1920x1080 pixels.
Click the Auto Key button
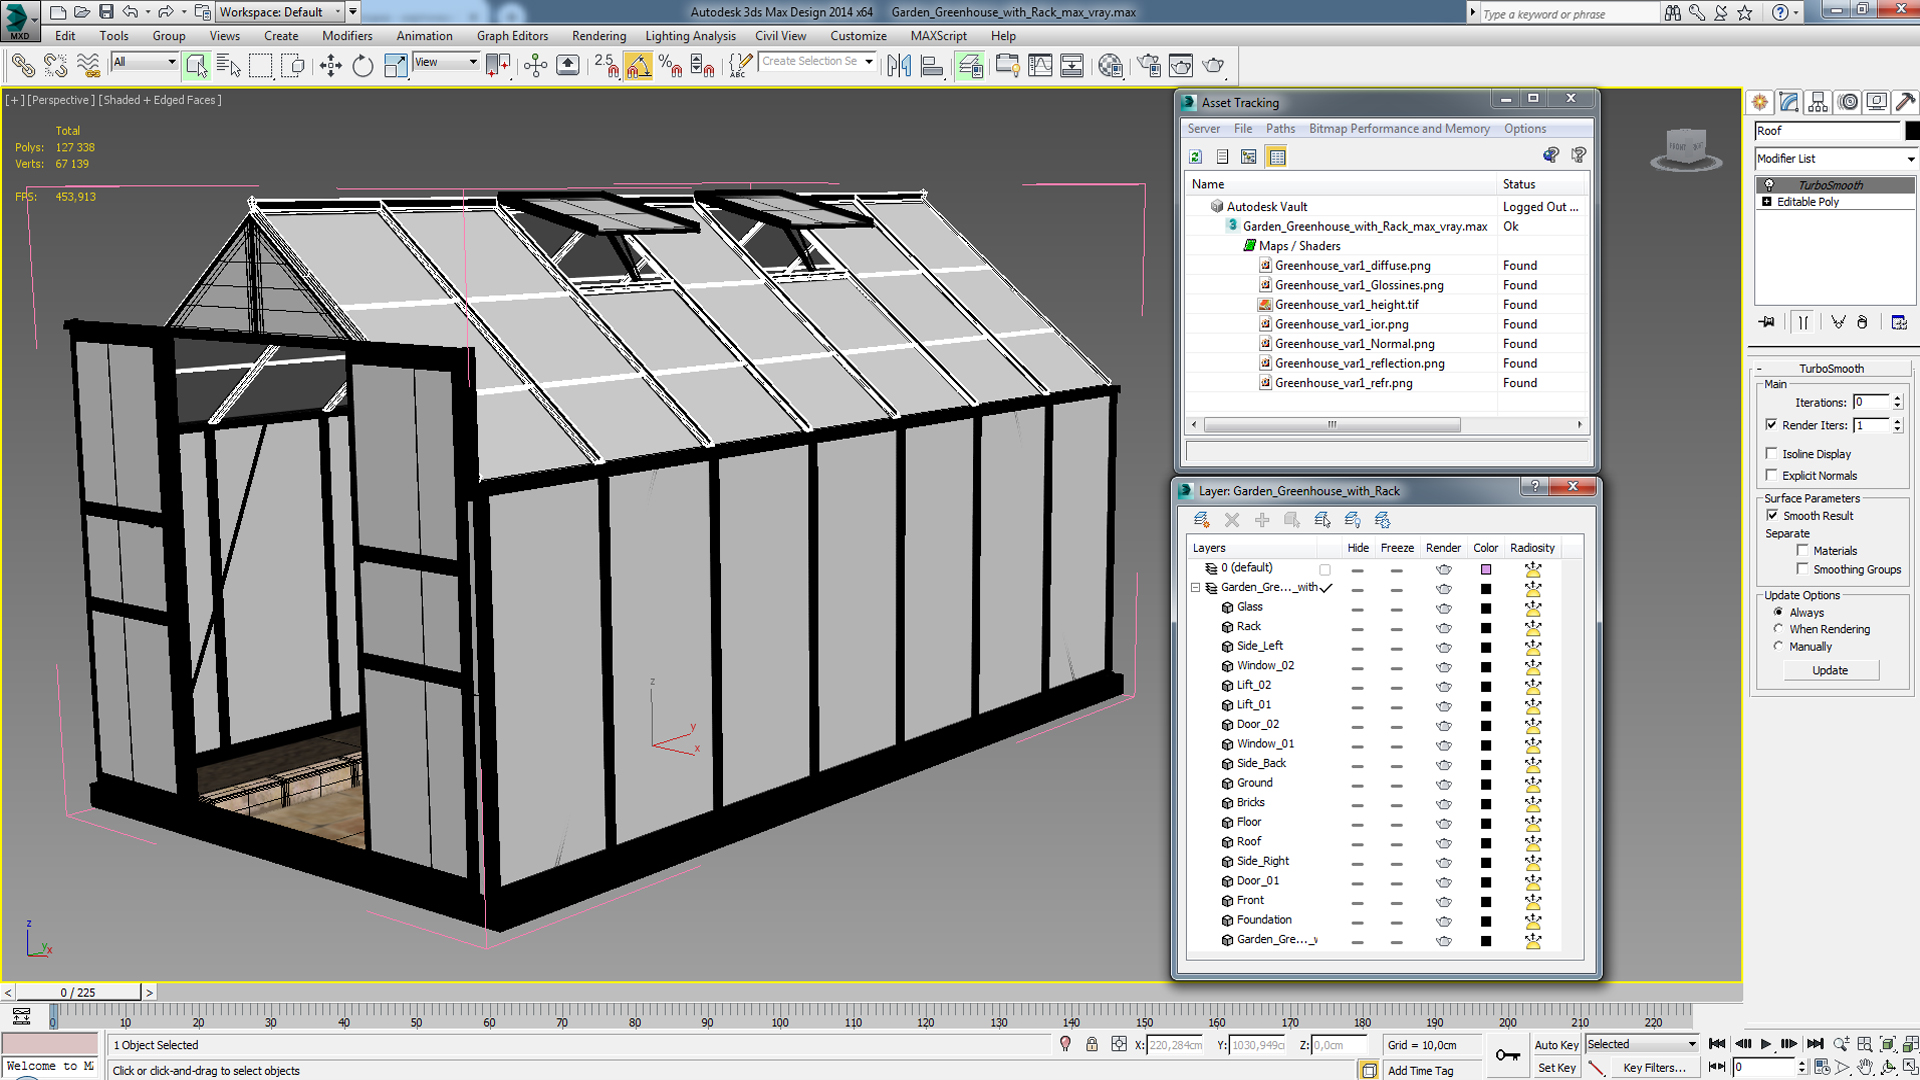pyautogui.click(x=1556, y=1045)
